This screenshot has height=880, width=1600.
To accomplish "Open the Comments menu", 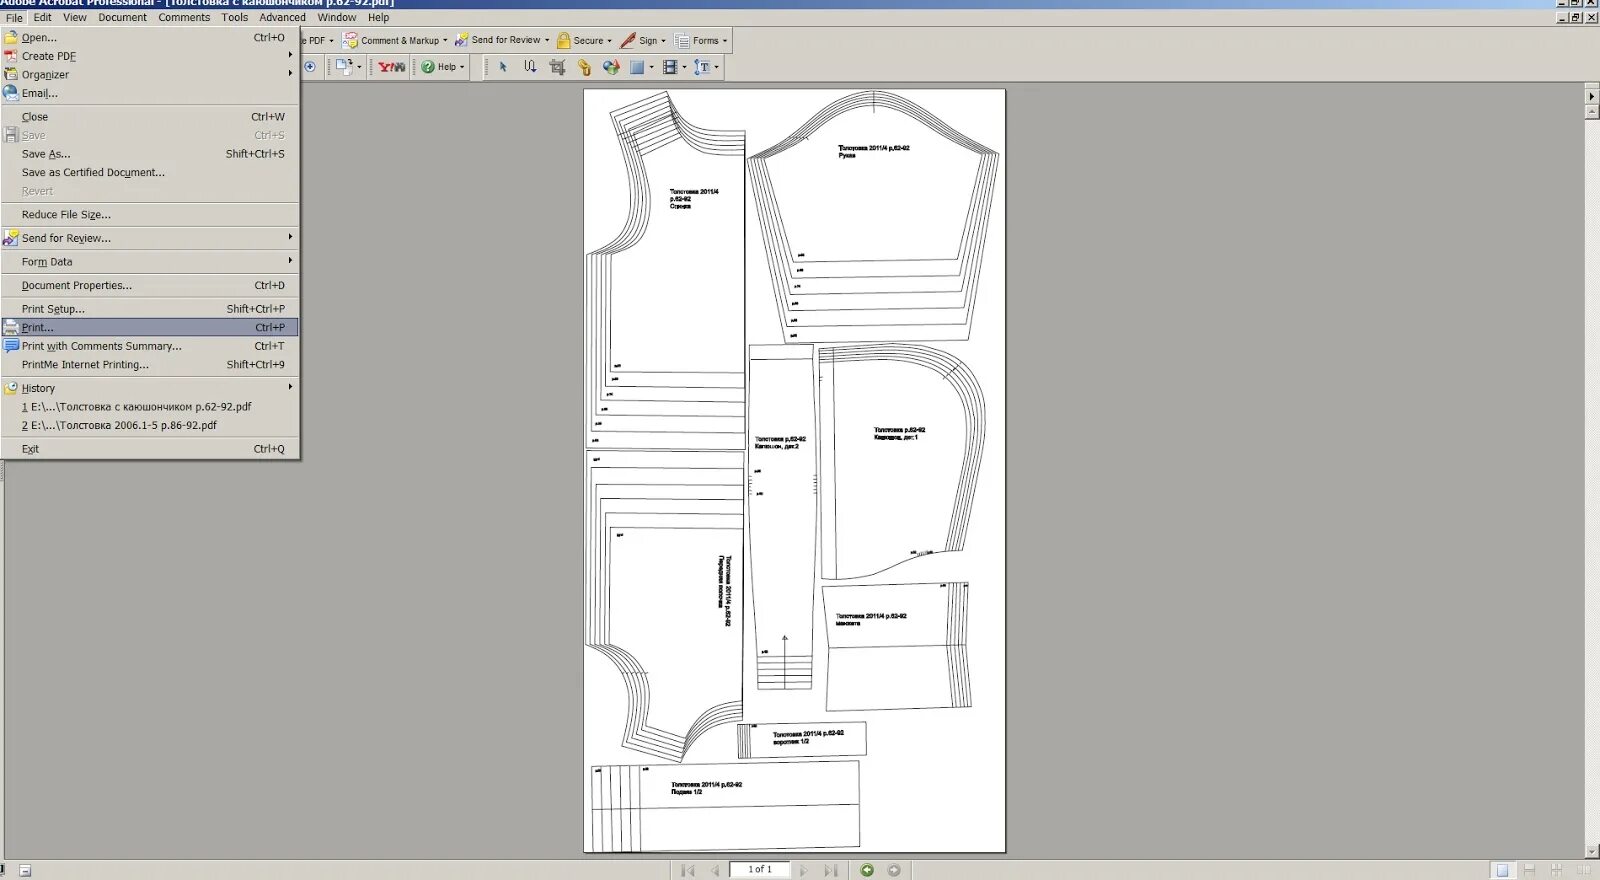I will click(184, 17).
